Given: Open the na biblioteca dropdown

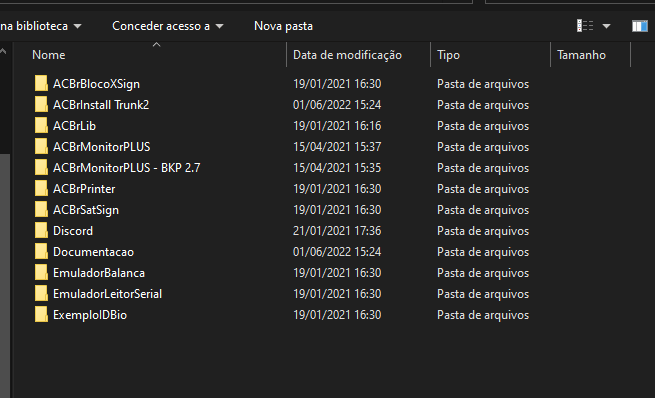Looking at the screenshot, I should pyautogui.click(x=41, y=26).
